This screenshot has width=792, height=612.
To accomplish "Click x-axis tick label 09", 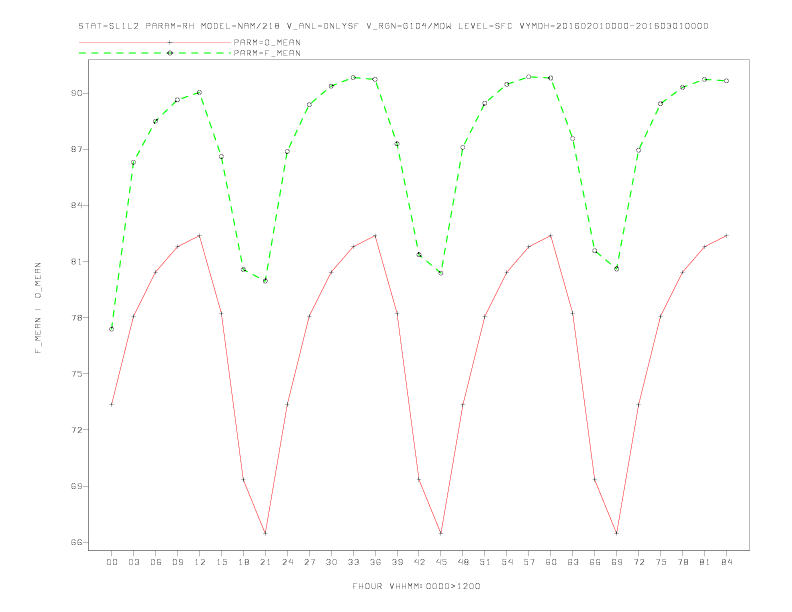I will coord(178,562).
